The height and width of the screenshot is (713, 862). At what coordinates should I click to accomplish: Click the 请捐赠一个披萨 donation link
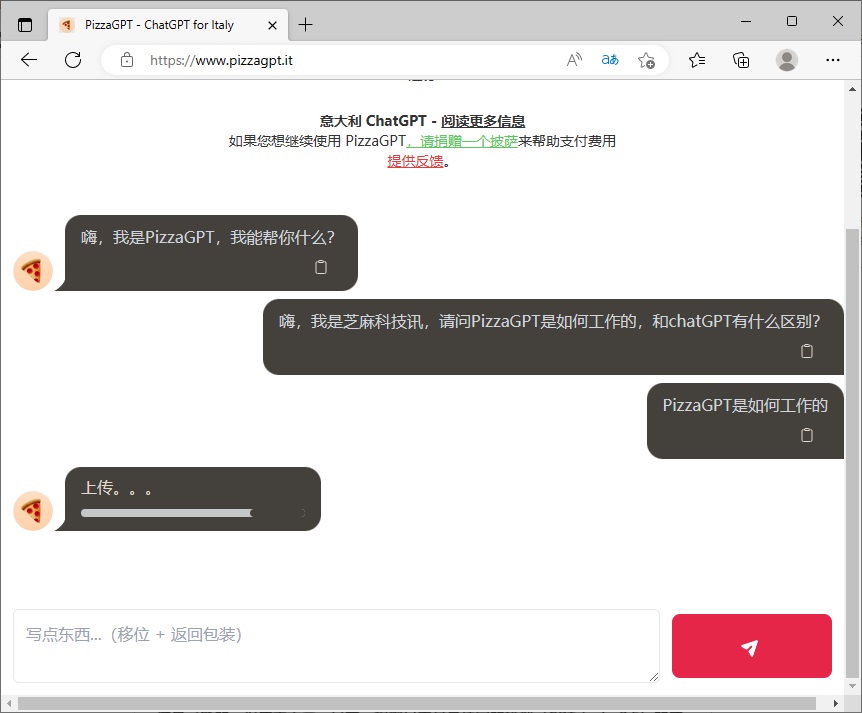tap(462, 141)
